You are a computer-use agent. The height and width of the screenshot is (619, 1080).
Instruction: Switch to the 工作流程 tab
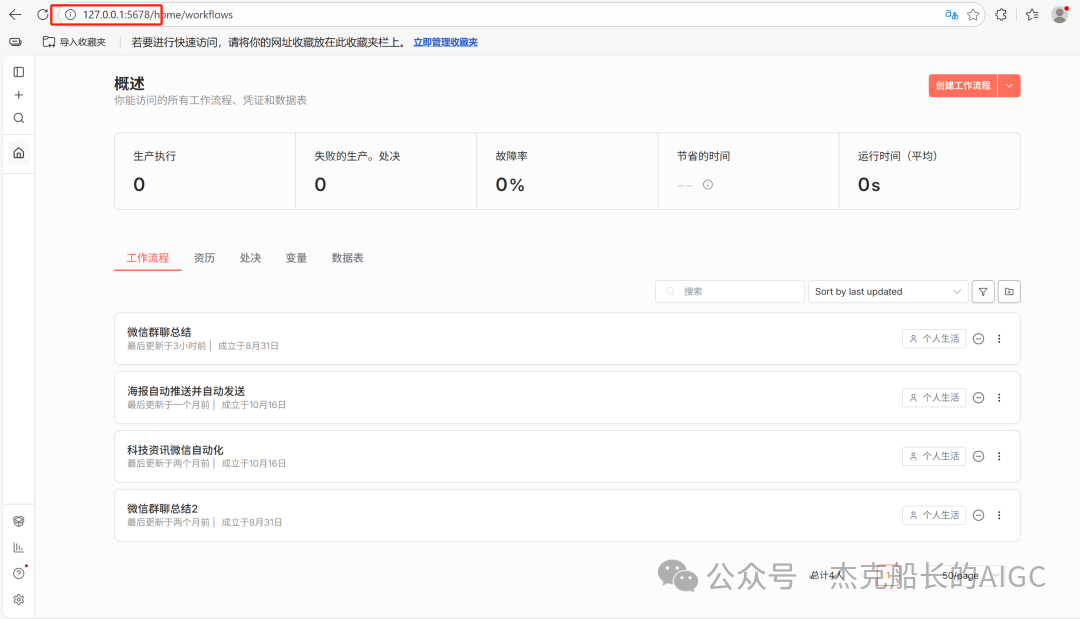click(147, 258)
